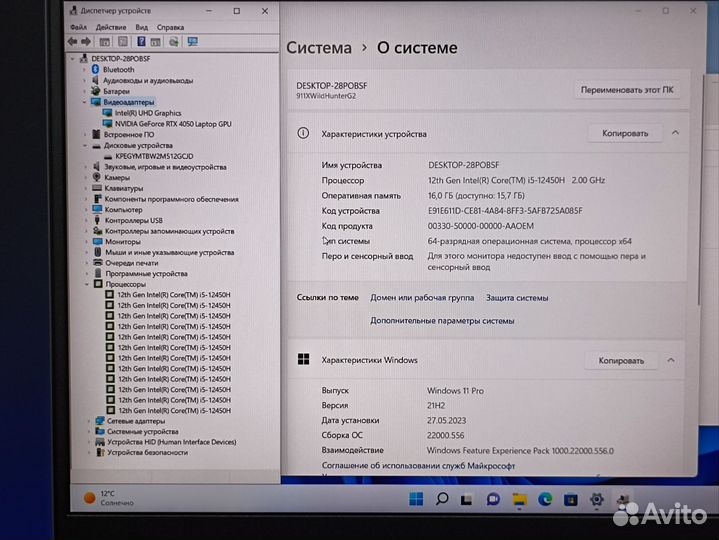
Task: Click the OS build 22000.556 value
Action: (x=445, y=435)
